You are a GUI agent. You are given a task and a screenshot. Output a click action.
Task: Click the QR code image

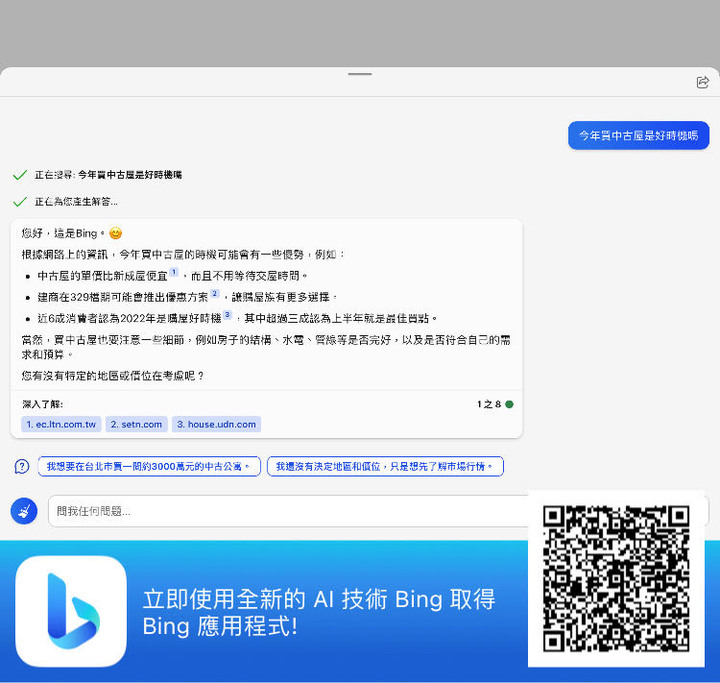coord(616,578)
